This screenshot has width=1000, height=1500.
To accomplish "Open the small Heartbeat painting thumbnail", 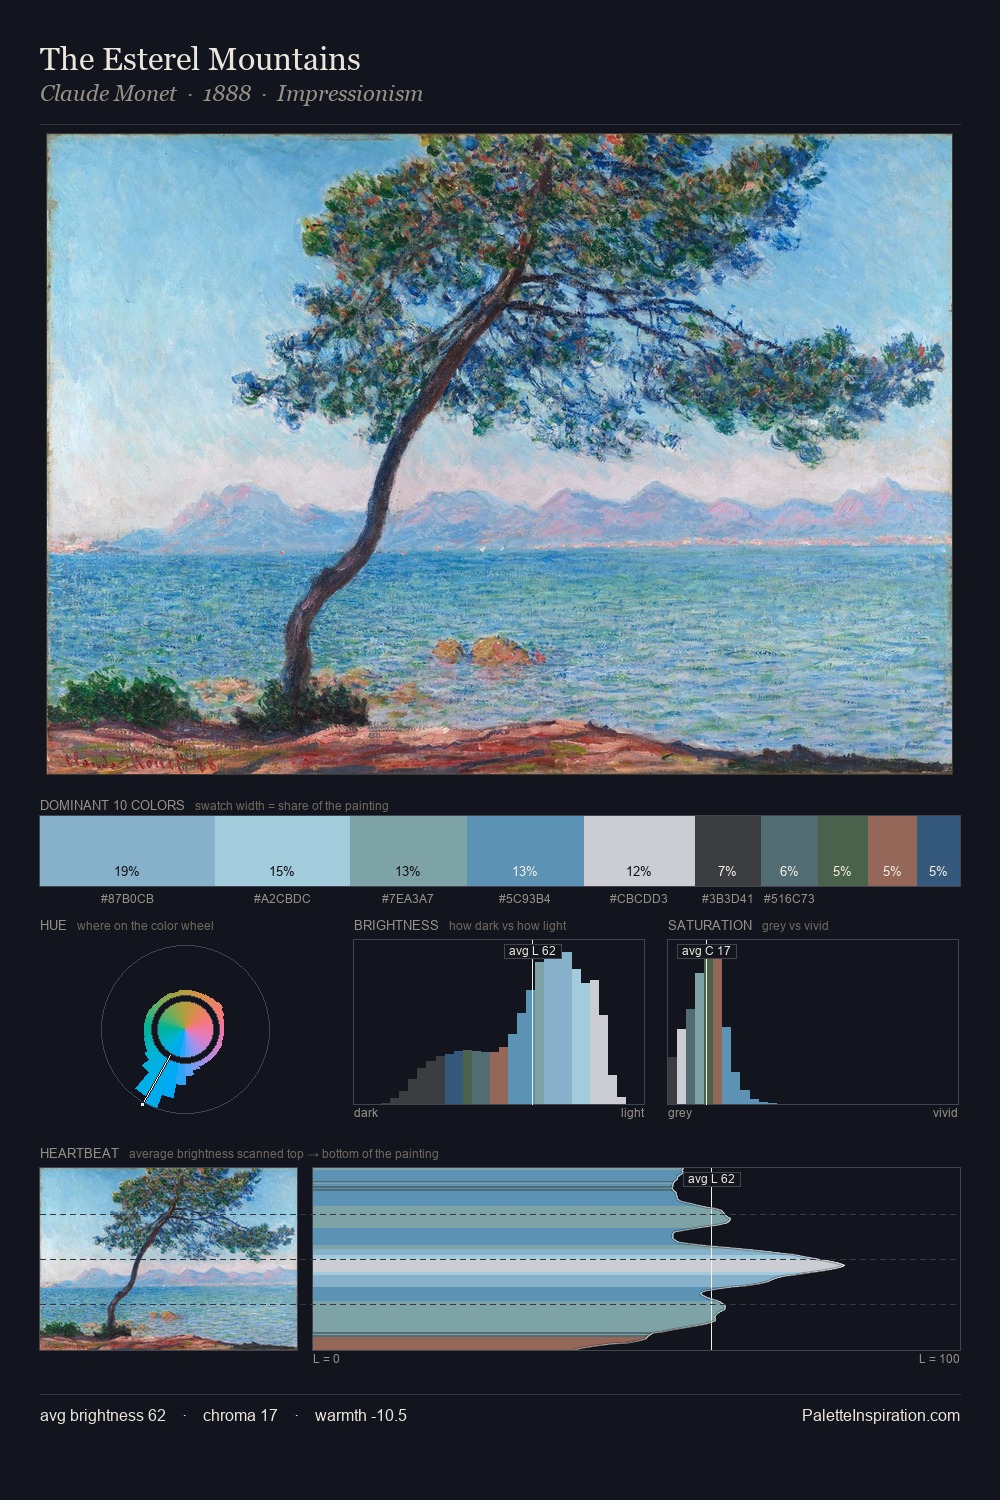I will pos(169,1259).
